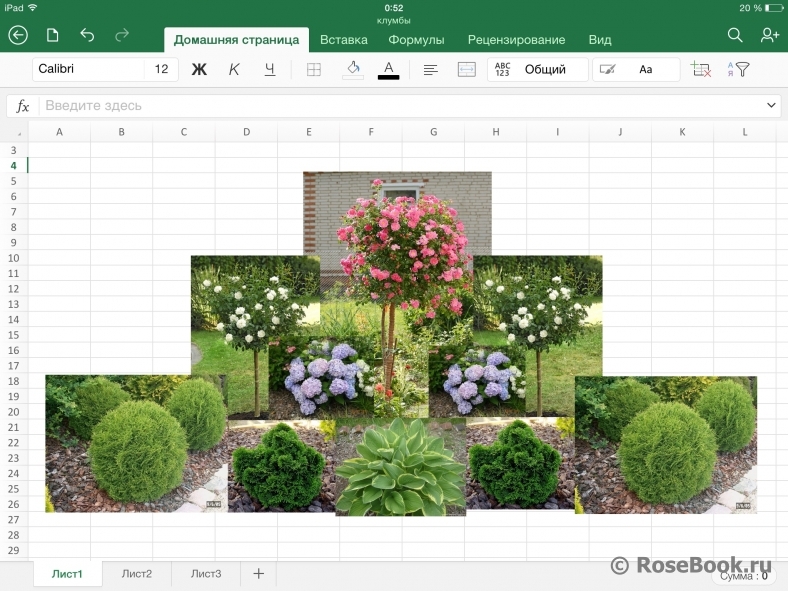The width and height of the screenshot is (788, 591).
Task: Open the search magnifier icon
Action: pyautogui.click(x=735, y=35)
